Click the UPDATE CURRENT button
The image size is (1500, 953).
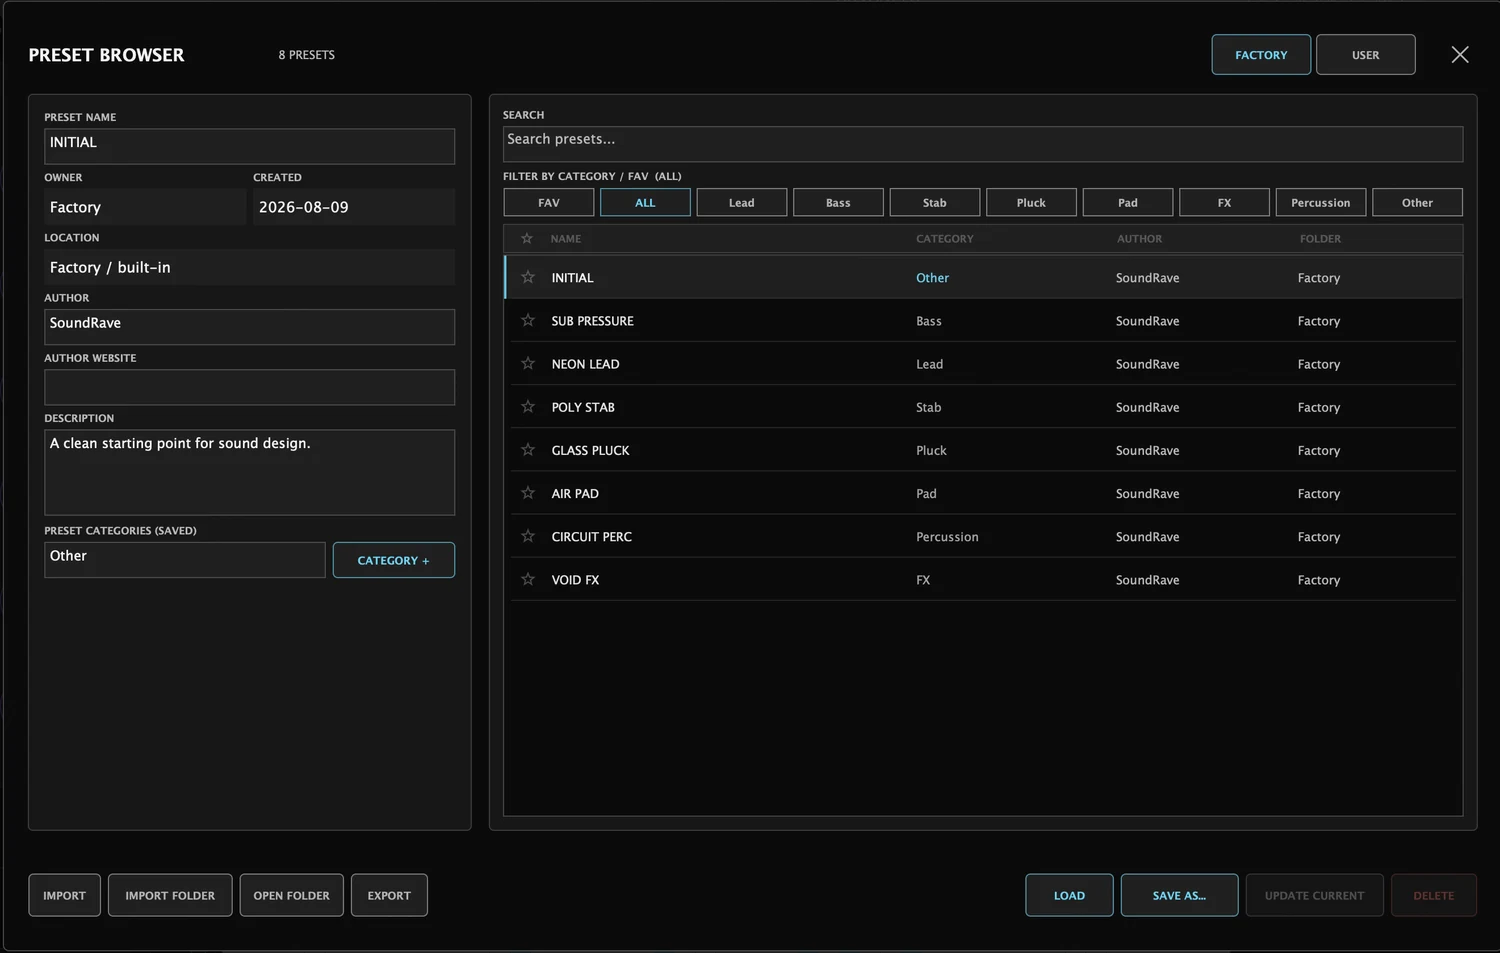[x=1314, y=895]
